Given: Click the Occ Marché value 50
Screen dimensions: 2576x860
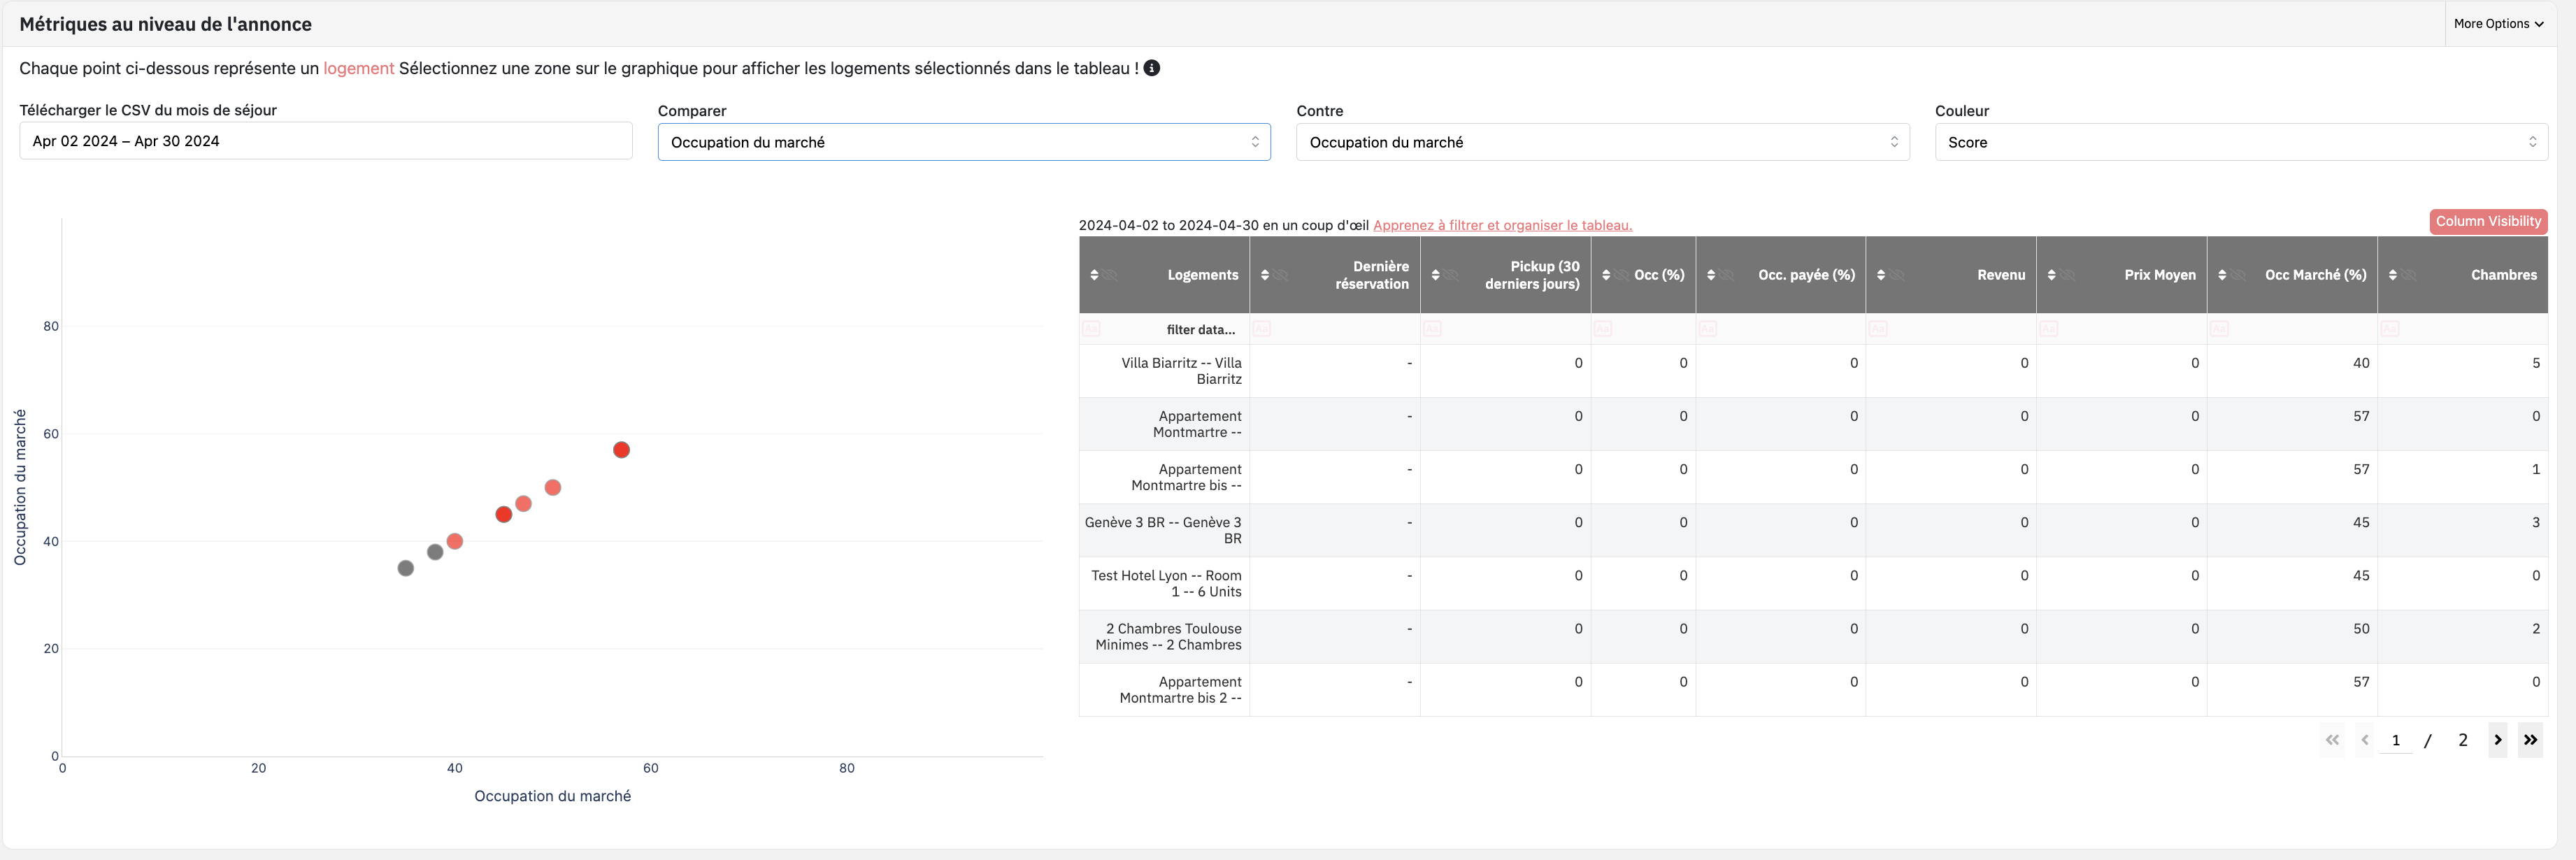Looking at the screenshot, I should (2361, 629).
